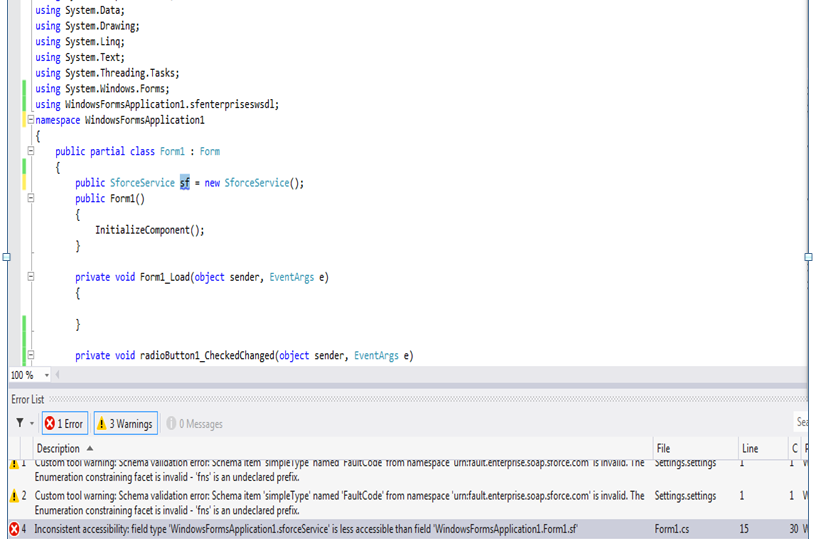Click the Form base class name
Image resolution: width=813 pixels, height=539 pixels.
[x=209, y=151]
